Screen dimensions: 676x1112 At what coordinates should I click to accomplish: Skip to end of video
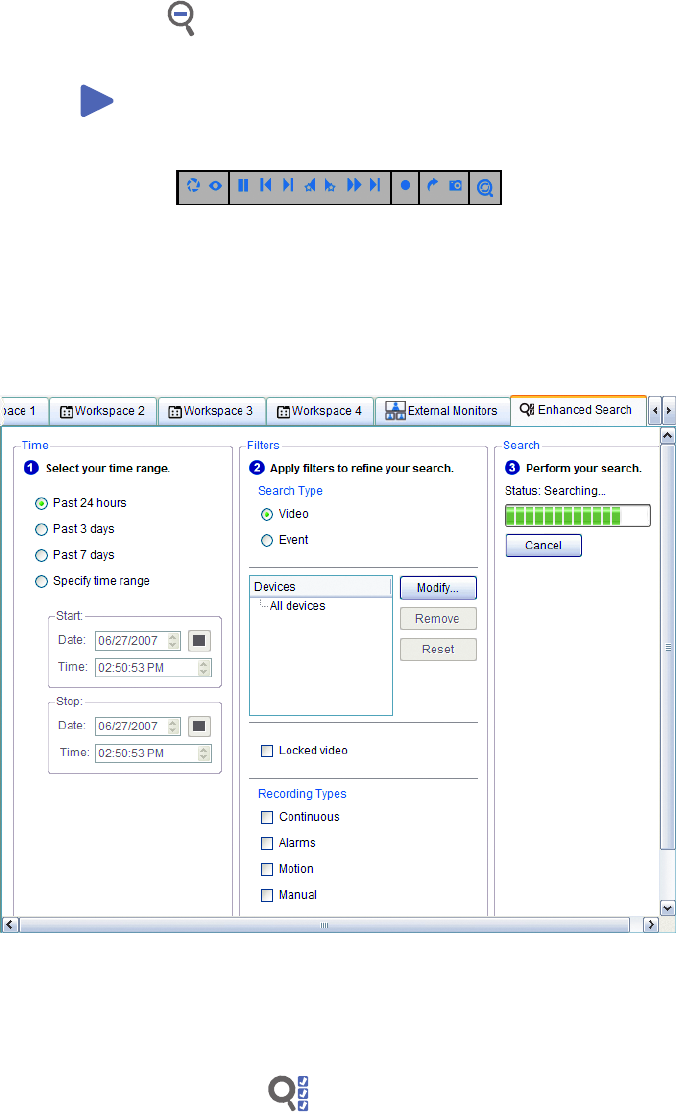pos(375,185)
